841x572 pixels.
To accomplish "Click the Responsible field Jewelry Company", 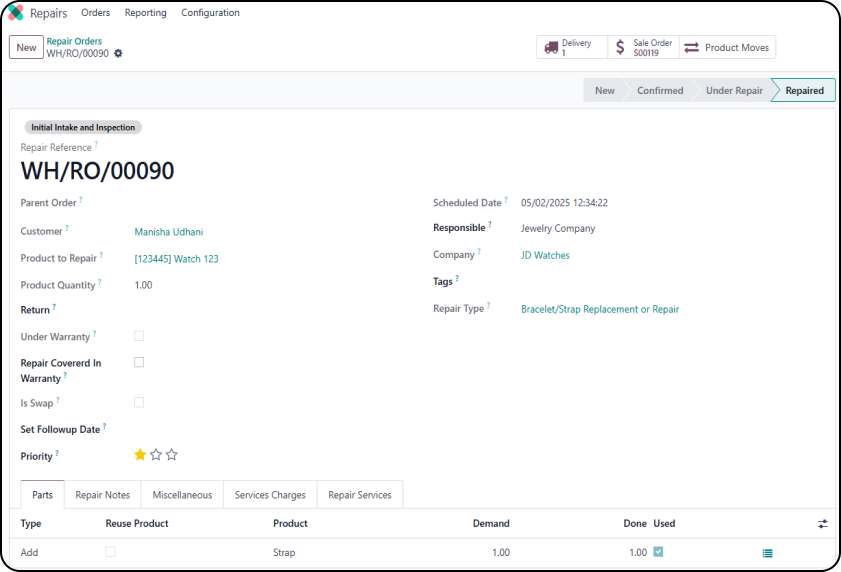I will coord(558,229).
